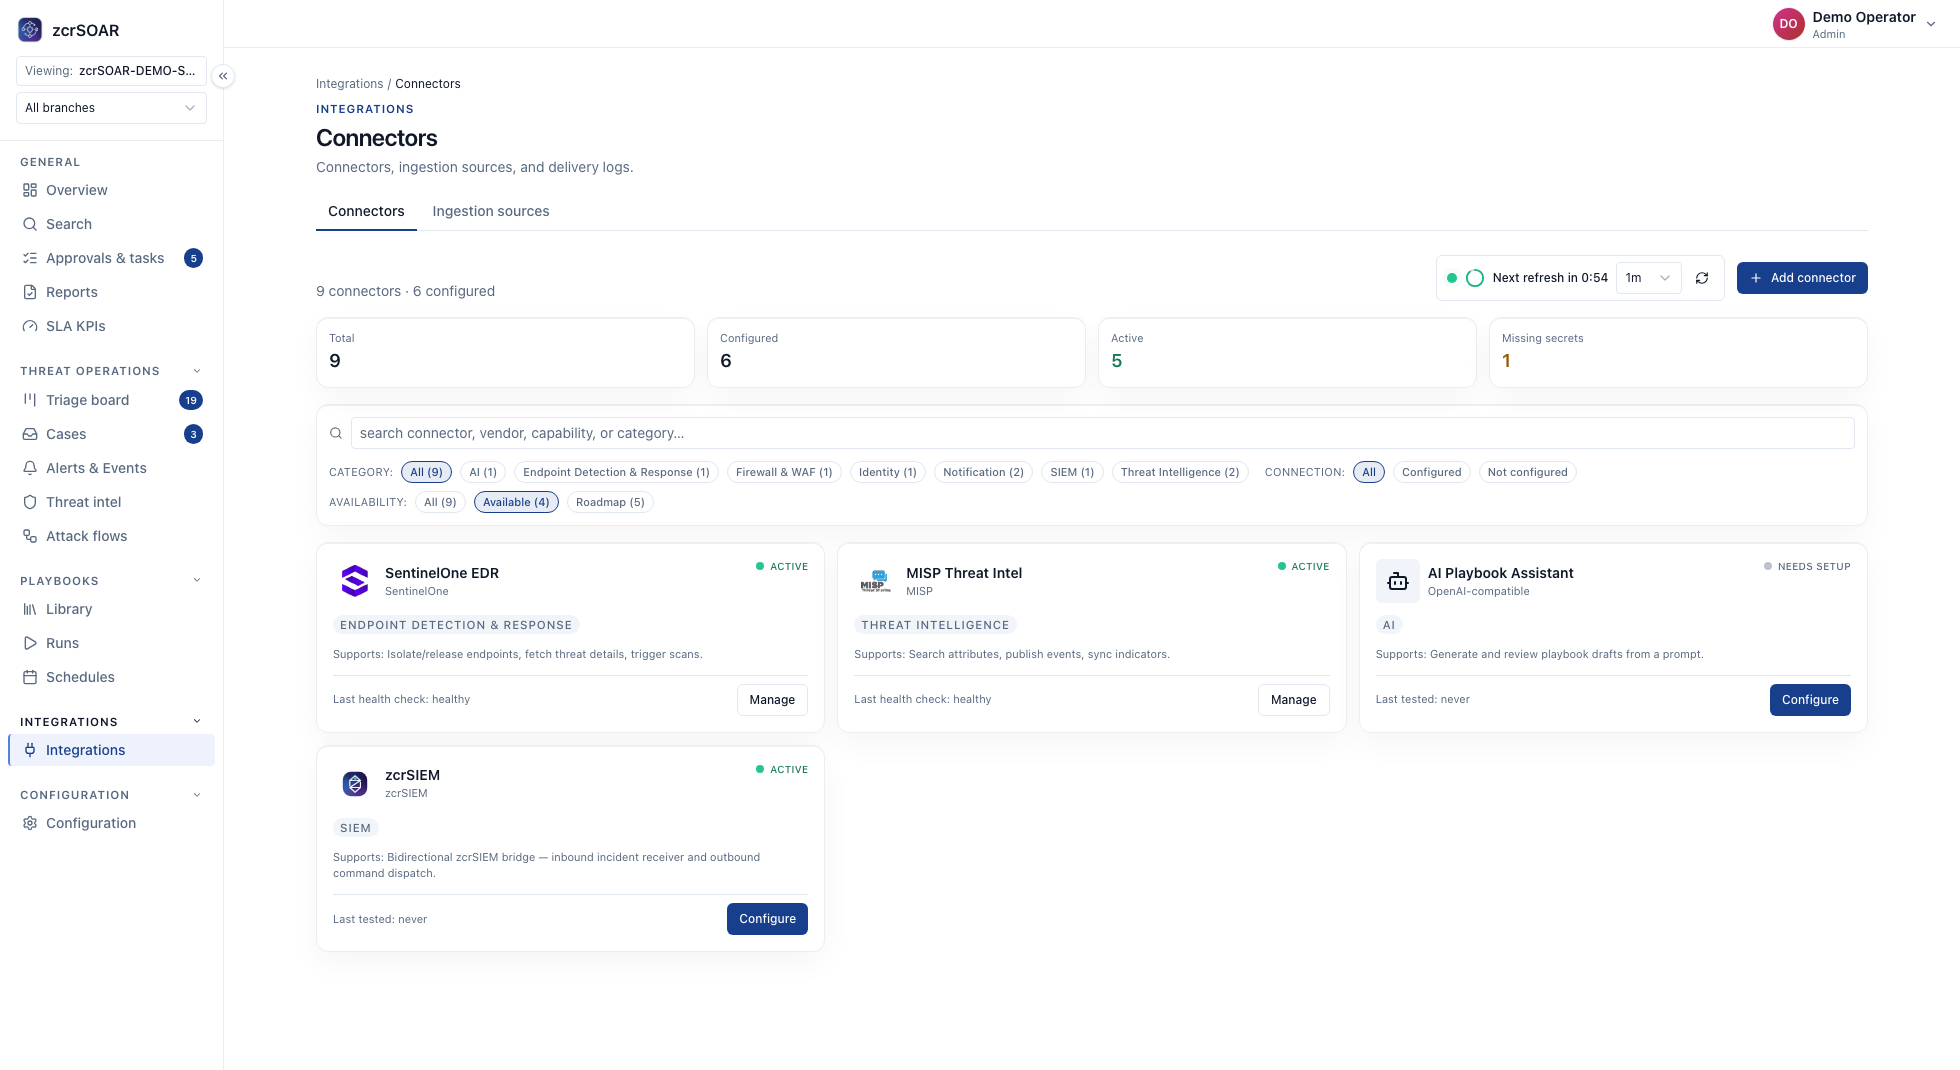This screenshot has height=1070, width=1960.
Task: Collapse the Integrations sidebar section
Action: pos(197,721)
